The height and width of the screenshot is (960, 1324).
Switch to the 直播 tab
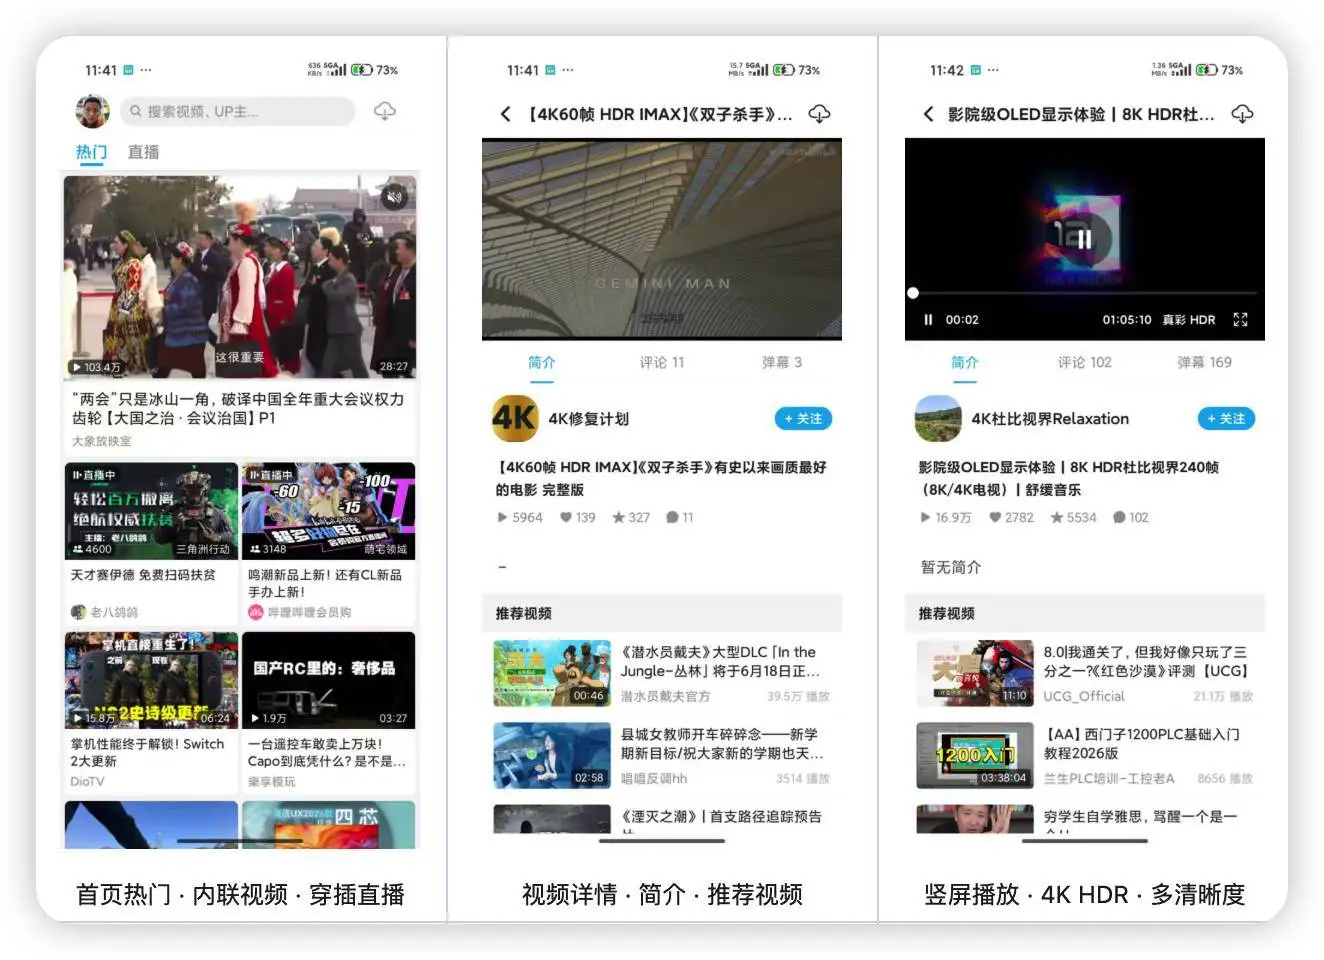click(143, 152)
